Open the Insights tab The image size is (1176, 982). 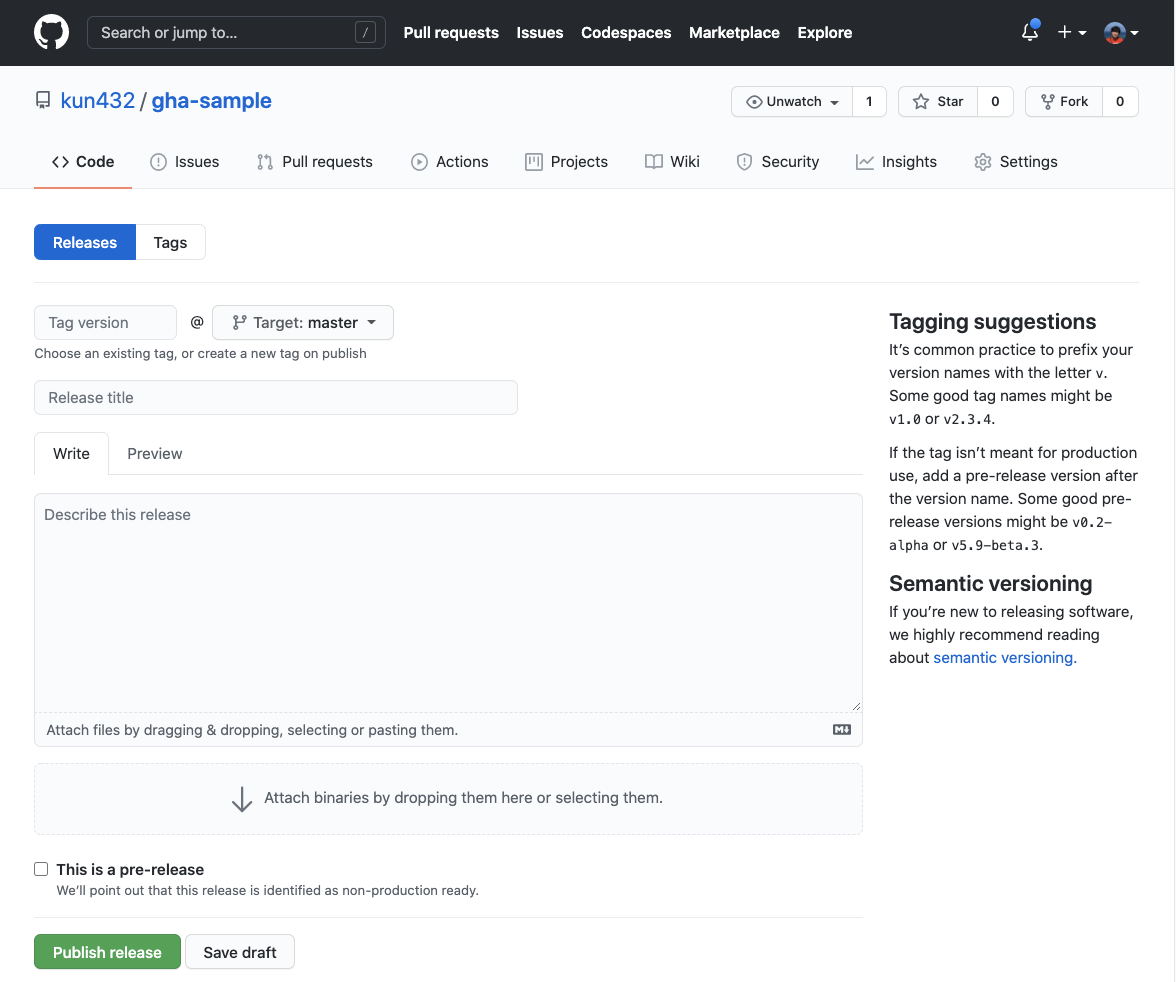tap(896, 161)
